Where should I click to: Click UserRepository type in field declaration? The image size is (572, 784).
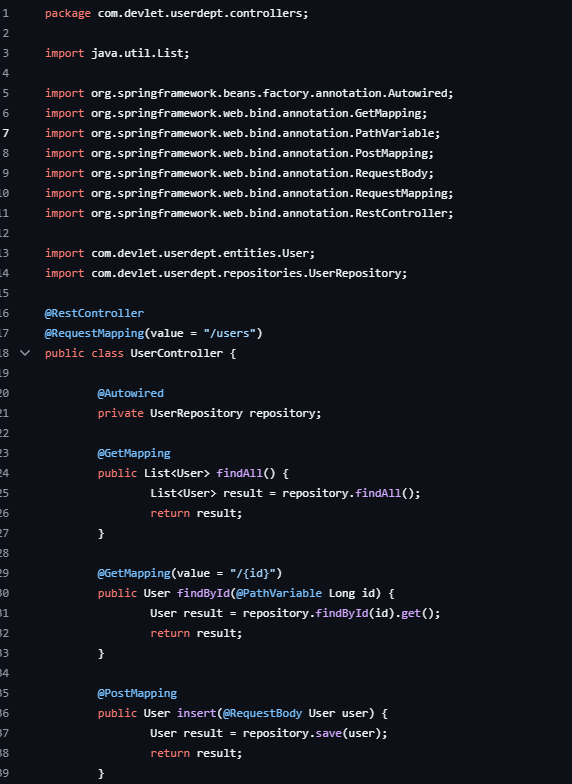pyautogui.click(x=196, y=413)
